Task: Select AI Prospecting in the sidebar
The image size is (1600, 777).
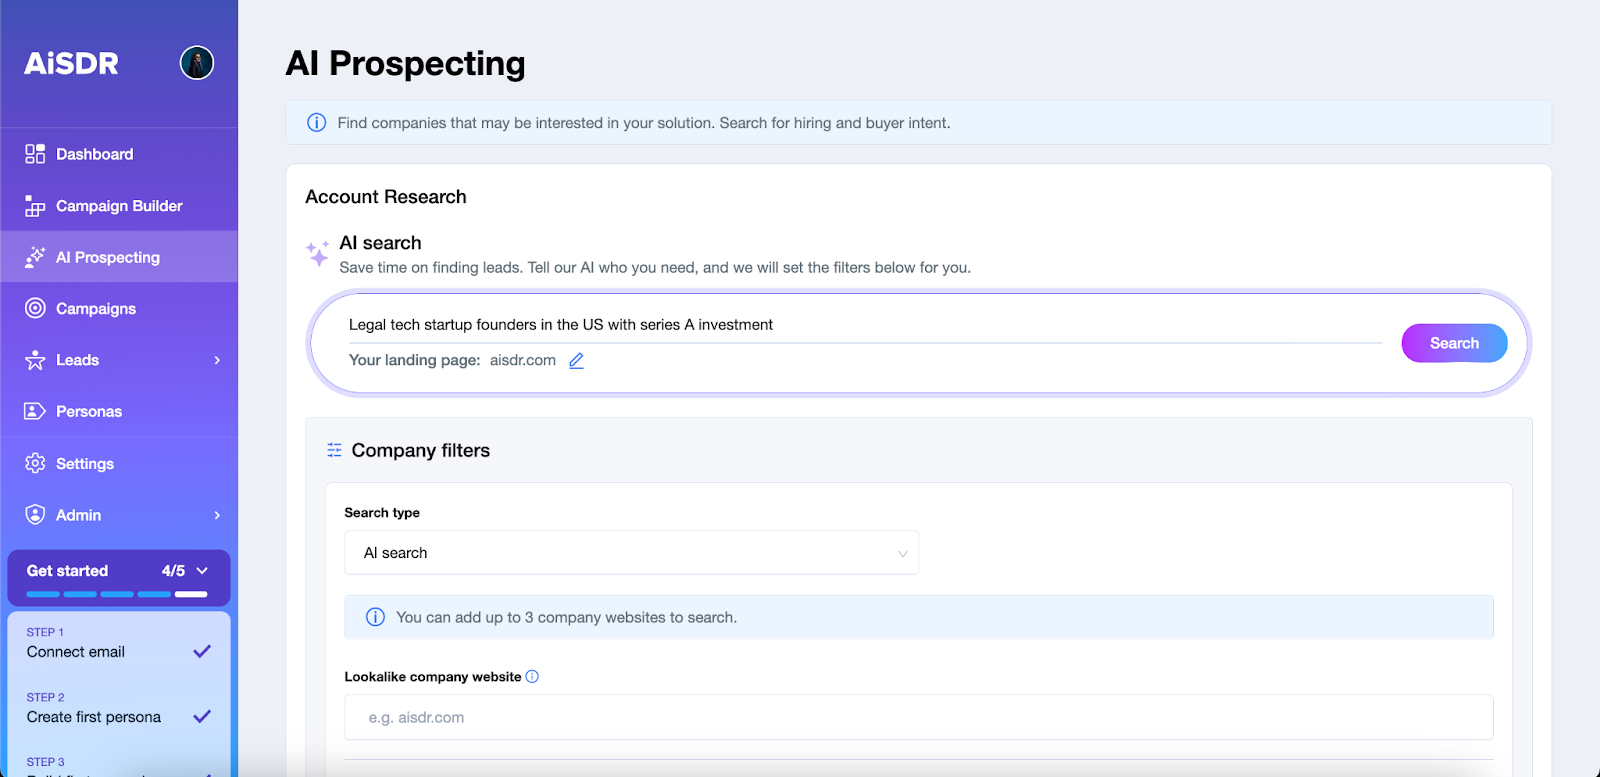Action: tap(119, 257)
